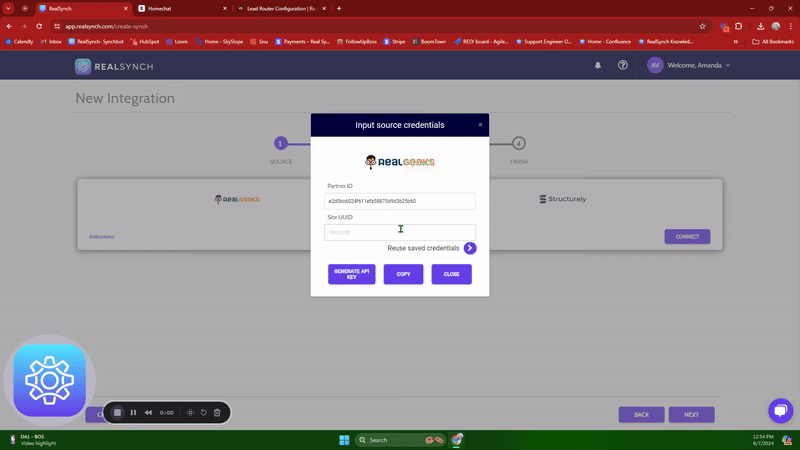Open the Instructions link
Image resolution: width=800 pixels, height=450 pixels.
(x=102, y=237)
